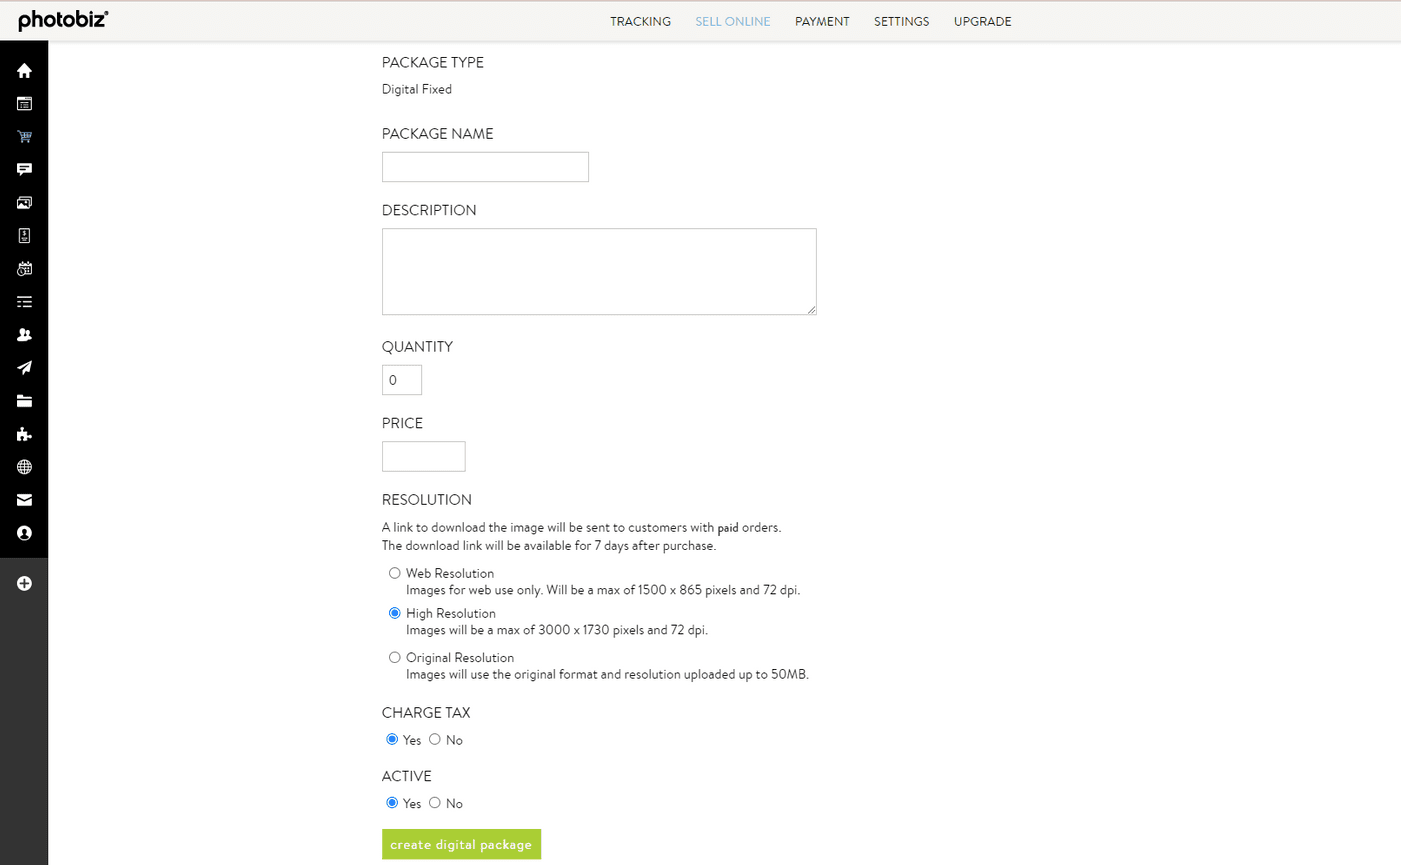1401x865 pixels.
Task: Open the Tracking menu item
Action: coord(640,21)
